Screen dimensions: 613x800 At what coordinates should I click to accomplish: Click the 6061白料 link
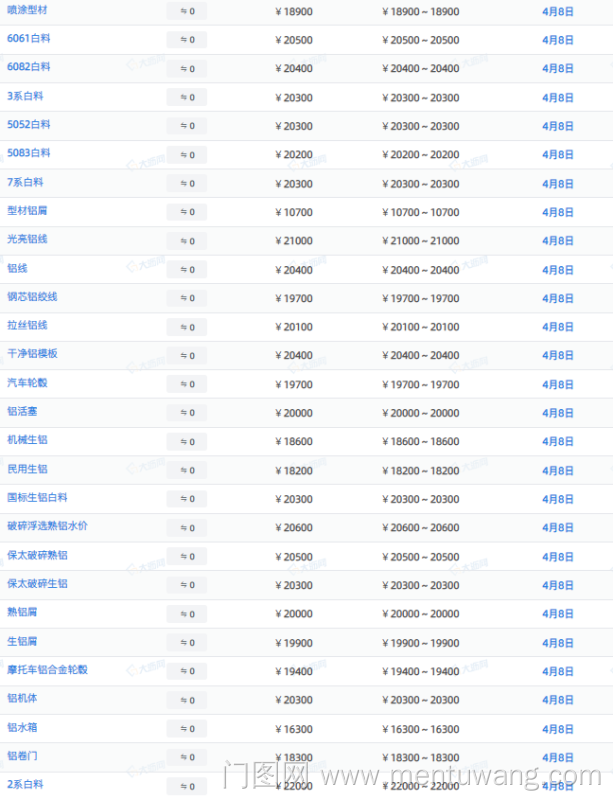(x=28, y=38)
